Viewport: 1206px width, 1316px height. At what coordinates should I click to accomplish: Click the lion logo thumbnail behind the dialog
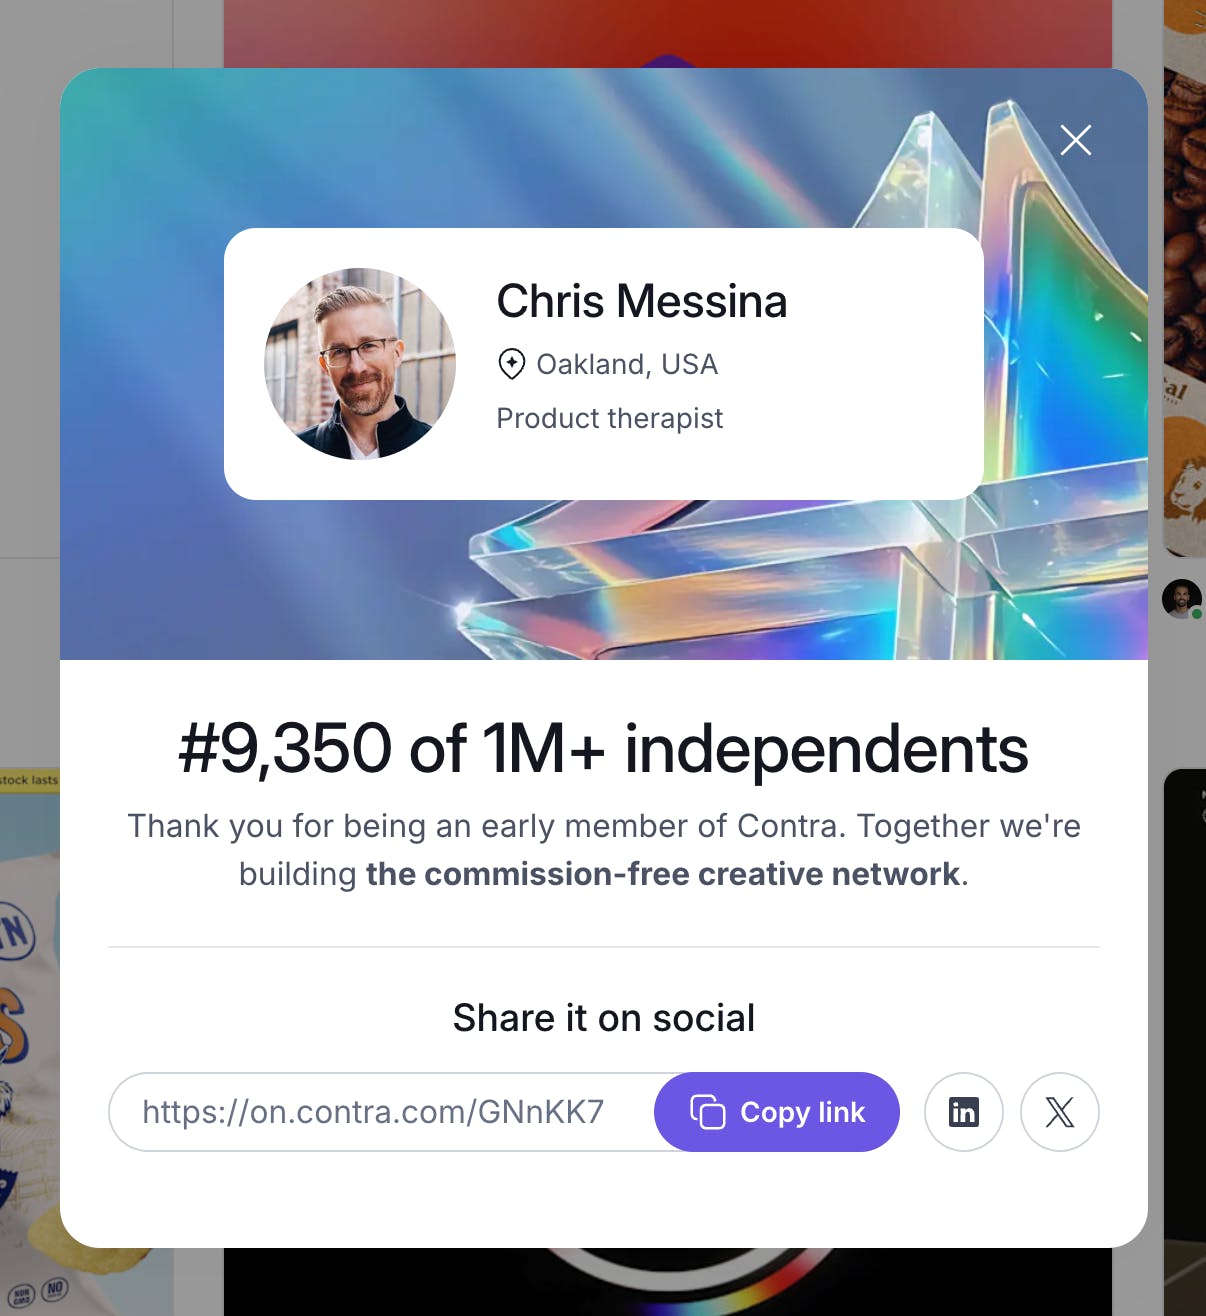pos(1187,487)
